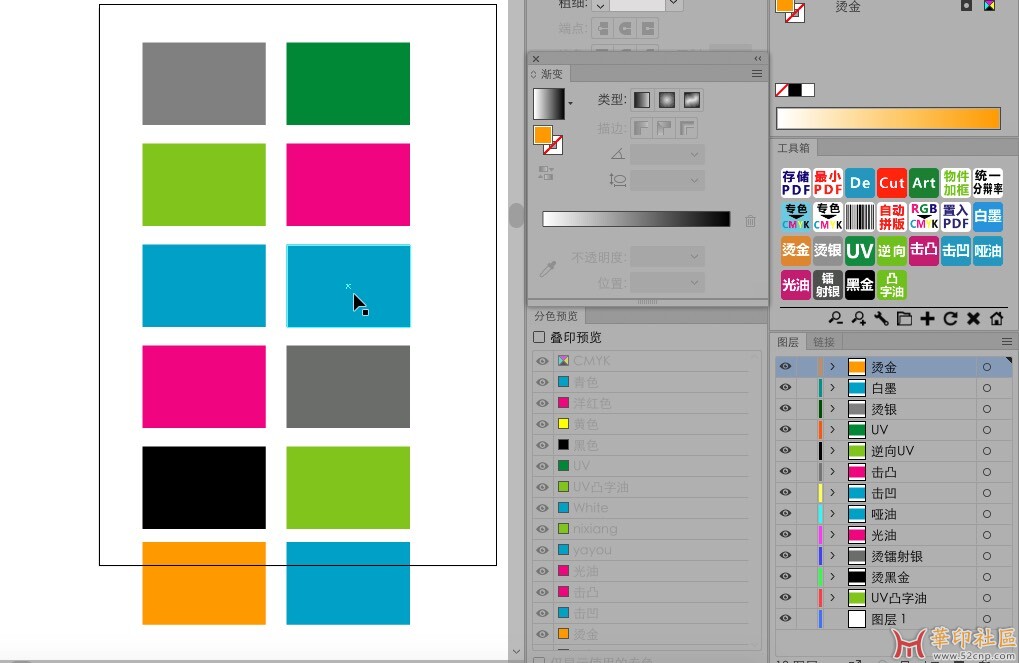Click the 烫金 orange toolbox icon
This screenshot has width=1019, height=663.
pyautogui.click(x=795, y=250)
